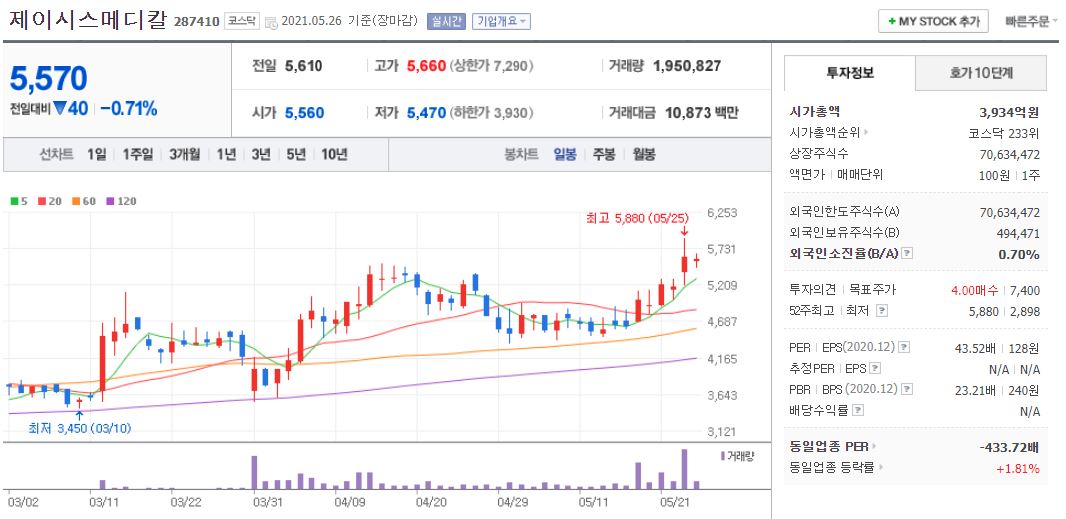Click the green 5-day moving average legend marker
This screenshot has width=1066, height=519.
tap(13, 201)
